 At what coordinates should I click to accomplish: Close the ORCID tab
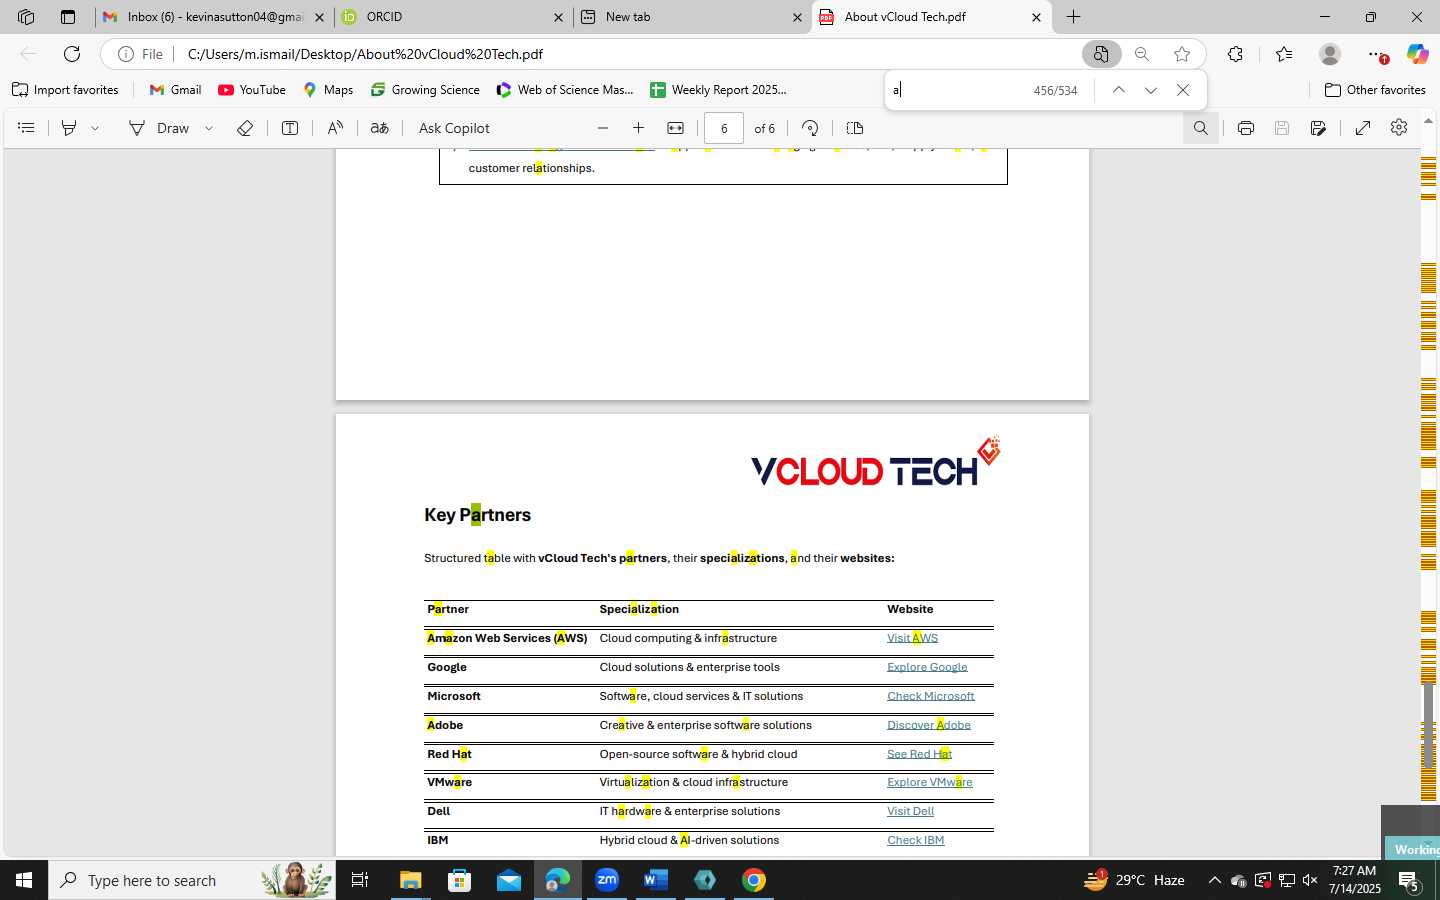[559, 17]
